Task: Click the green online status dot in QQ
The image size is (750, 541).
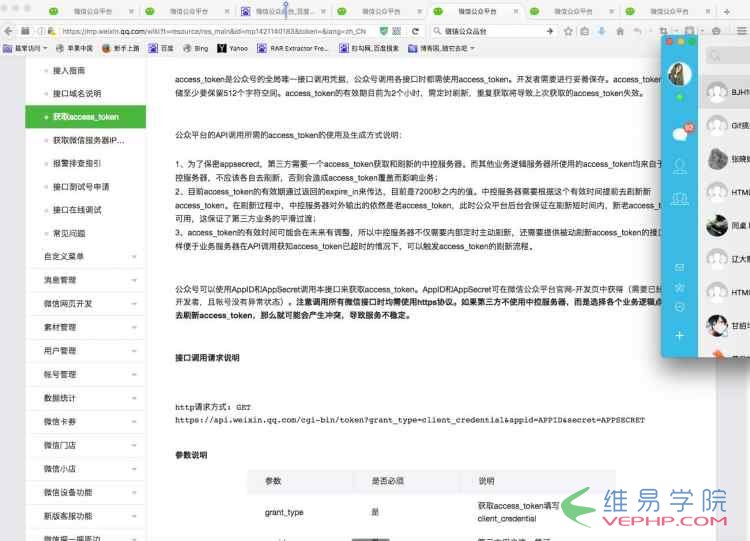Action: 679,97
